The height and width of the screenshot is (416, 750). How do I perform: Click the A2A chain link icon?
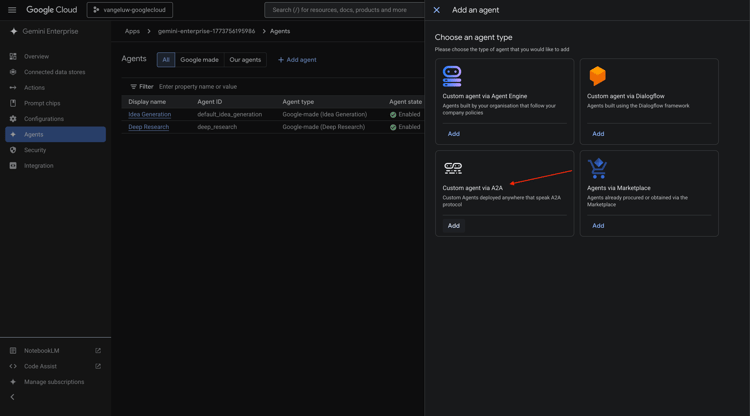pyautogui.click(x=452, y=168)
